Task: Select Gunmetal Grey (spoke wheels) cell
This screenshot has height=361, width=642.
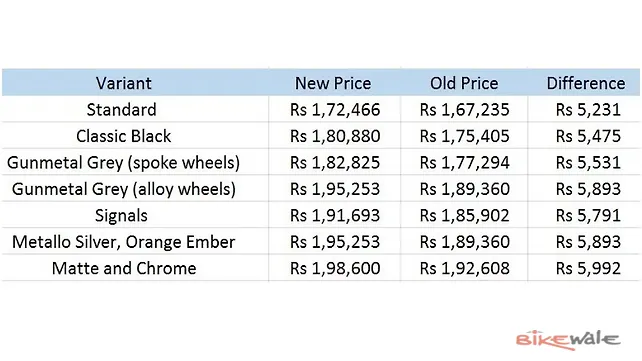Action: (x=124, y=163)
